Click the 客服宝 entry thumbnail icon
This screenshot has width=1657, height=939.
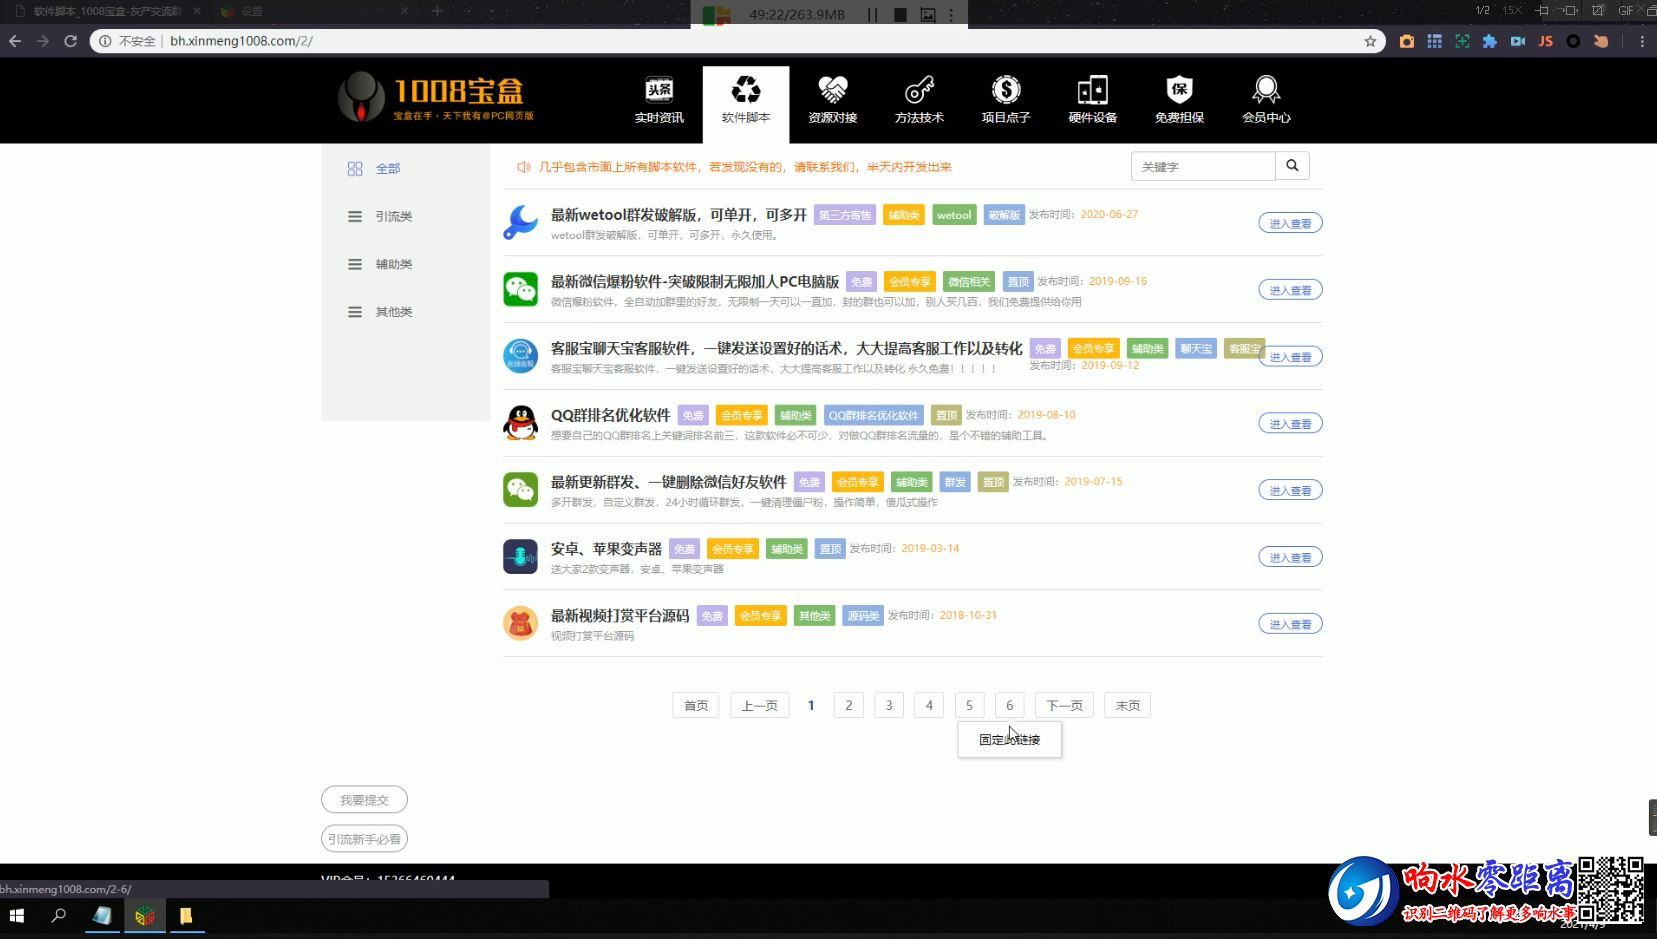click(520, 355)
